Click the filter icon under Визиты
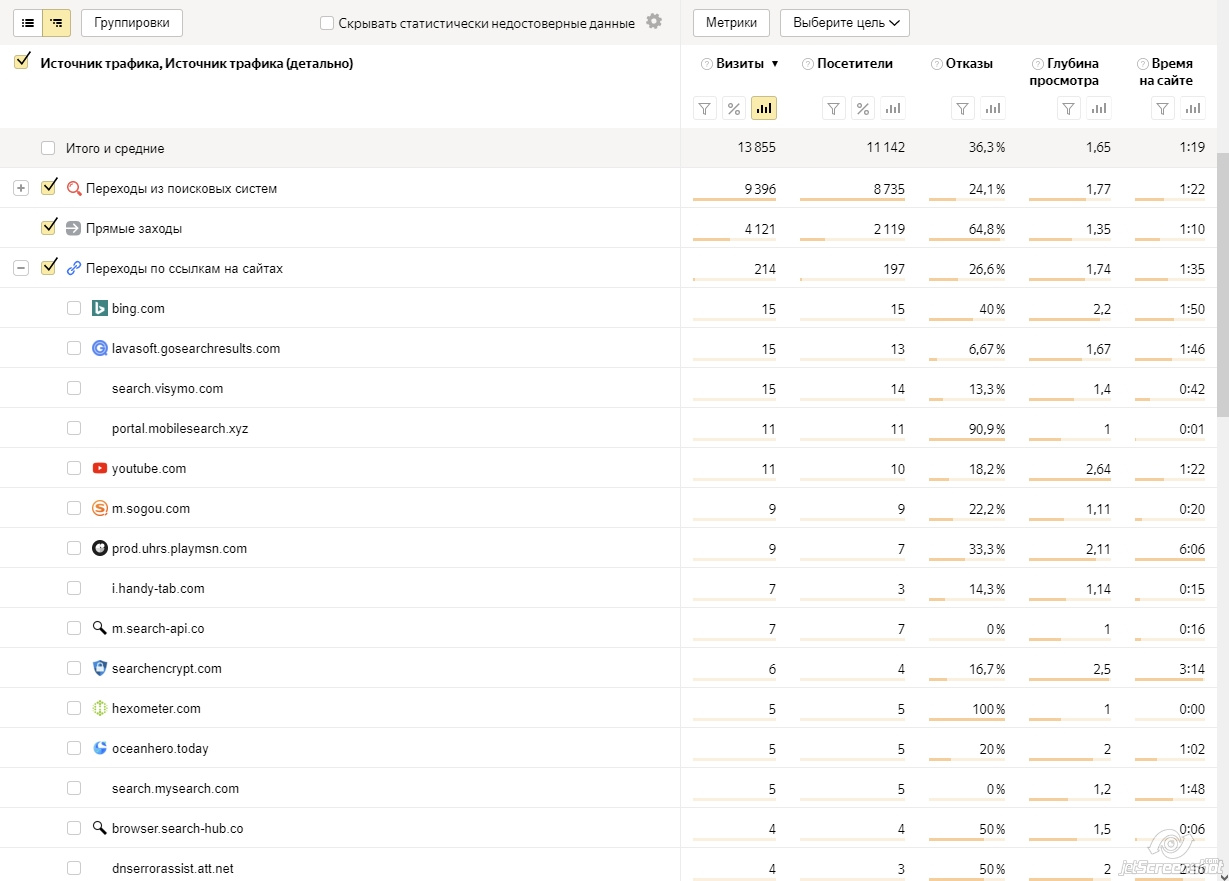The height and width of the screenshot is (881, 1229). [x=705, y=108]
